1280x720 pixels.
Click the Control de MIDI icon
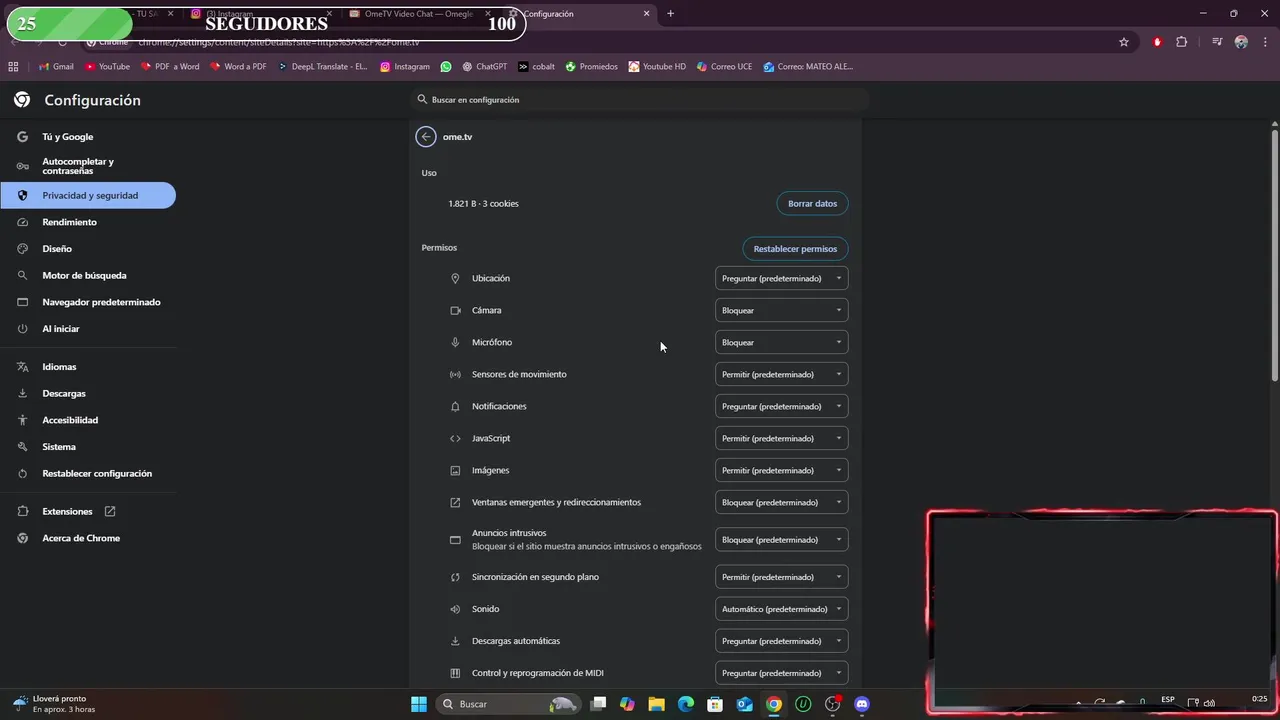(x=455, y=673)
